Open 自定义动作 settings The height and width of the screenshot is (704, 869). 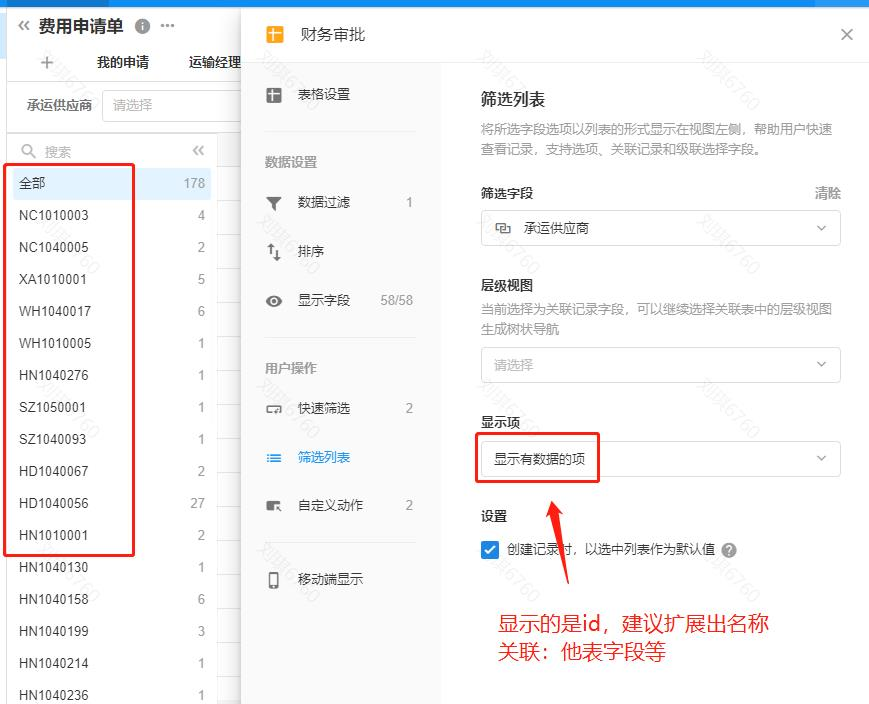coord(330,506)
